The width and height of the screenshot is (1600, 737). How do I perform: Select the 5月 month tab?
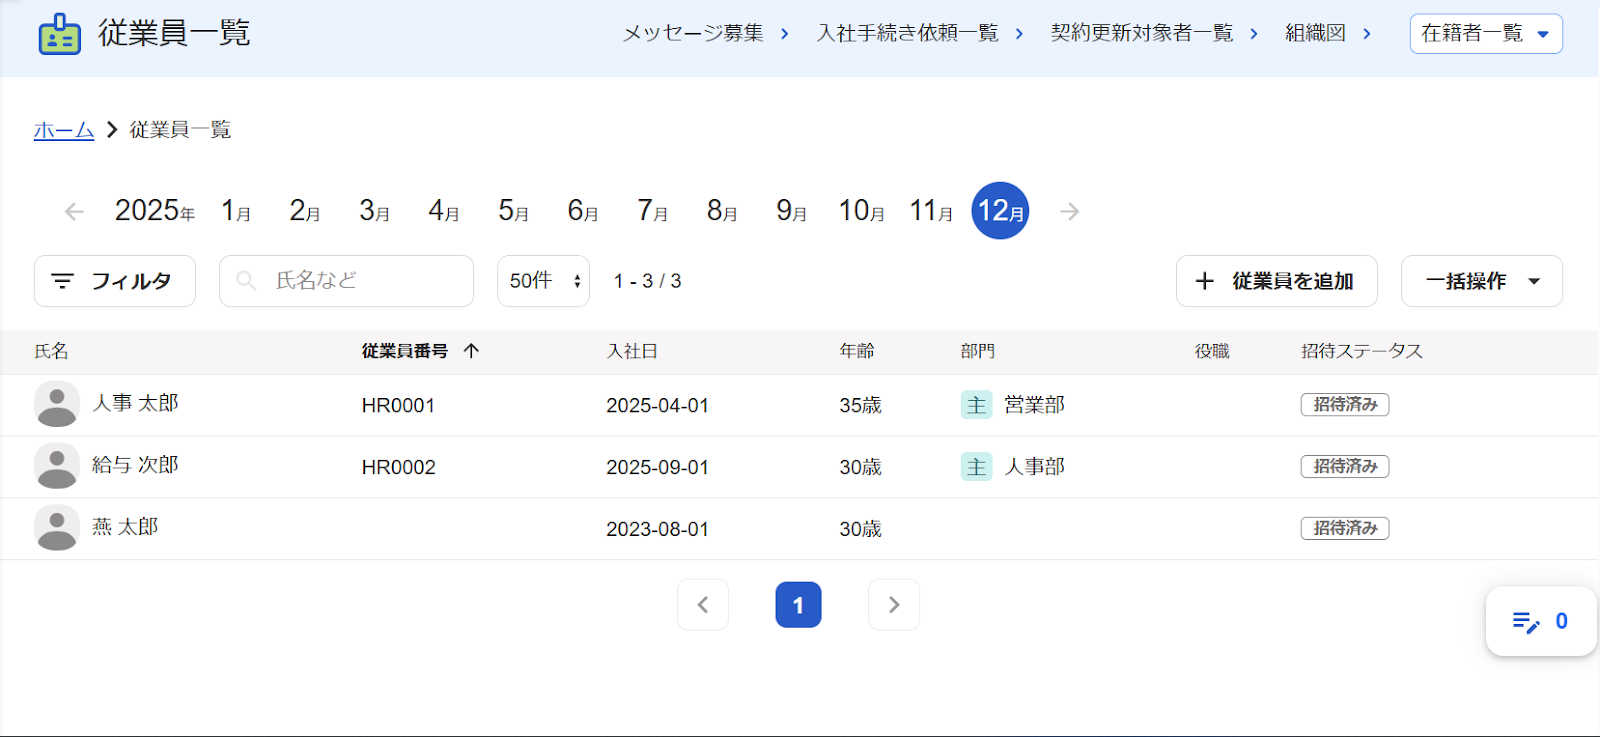click(514, 211)
